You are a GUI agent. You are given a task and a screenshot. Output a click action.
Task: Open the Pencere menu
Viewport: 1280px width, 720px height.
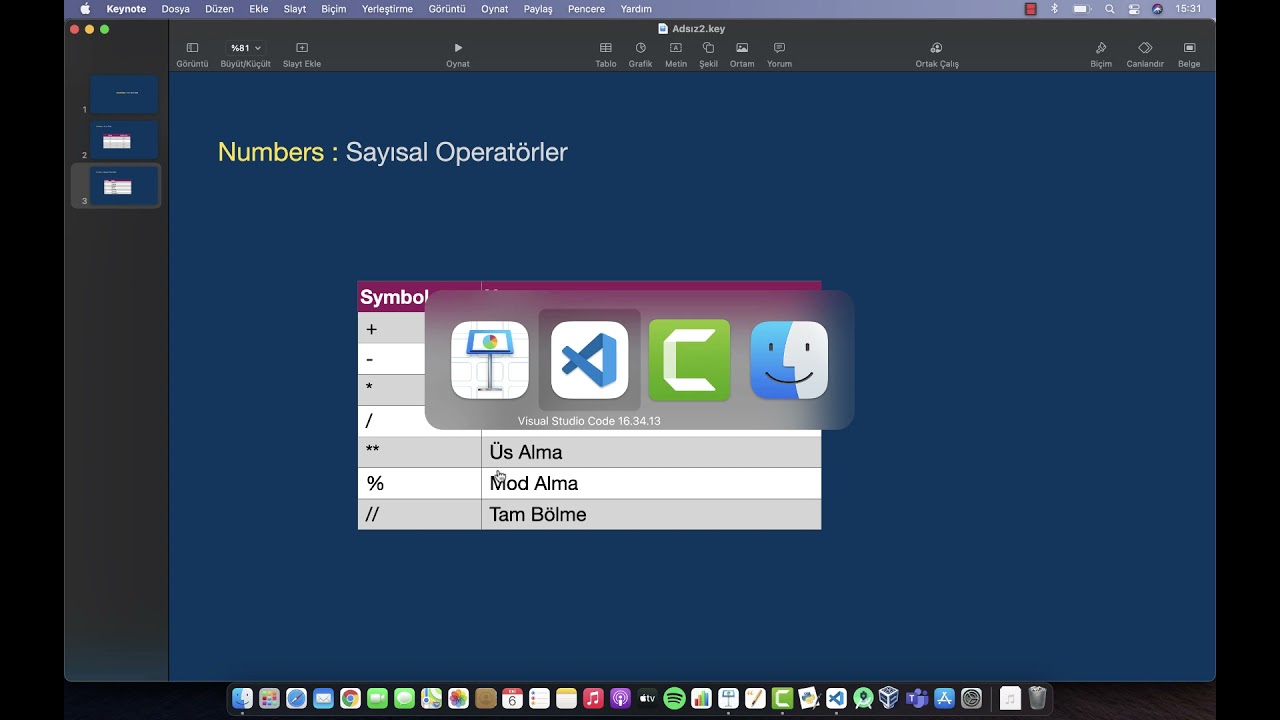click(586, 9)
